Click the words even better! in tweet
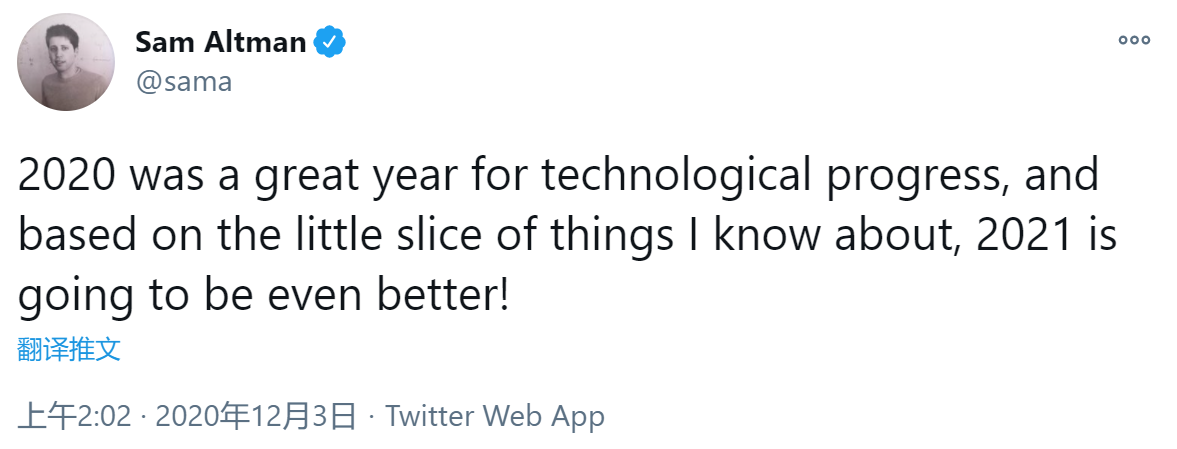This screenshot has width=1177, height=449. tap(387, 295)
